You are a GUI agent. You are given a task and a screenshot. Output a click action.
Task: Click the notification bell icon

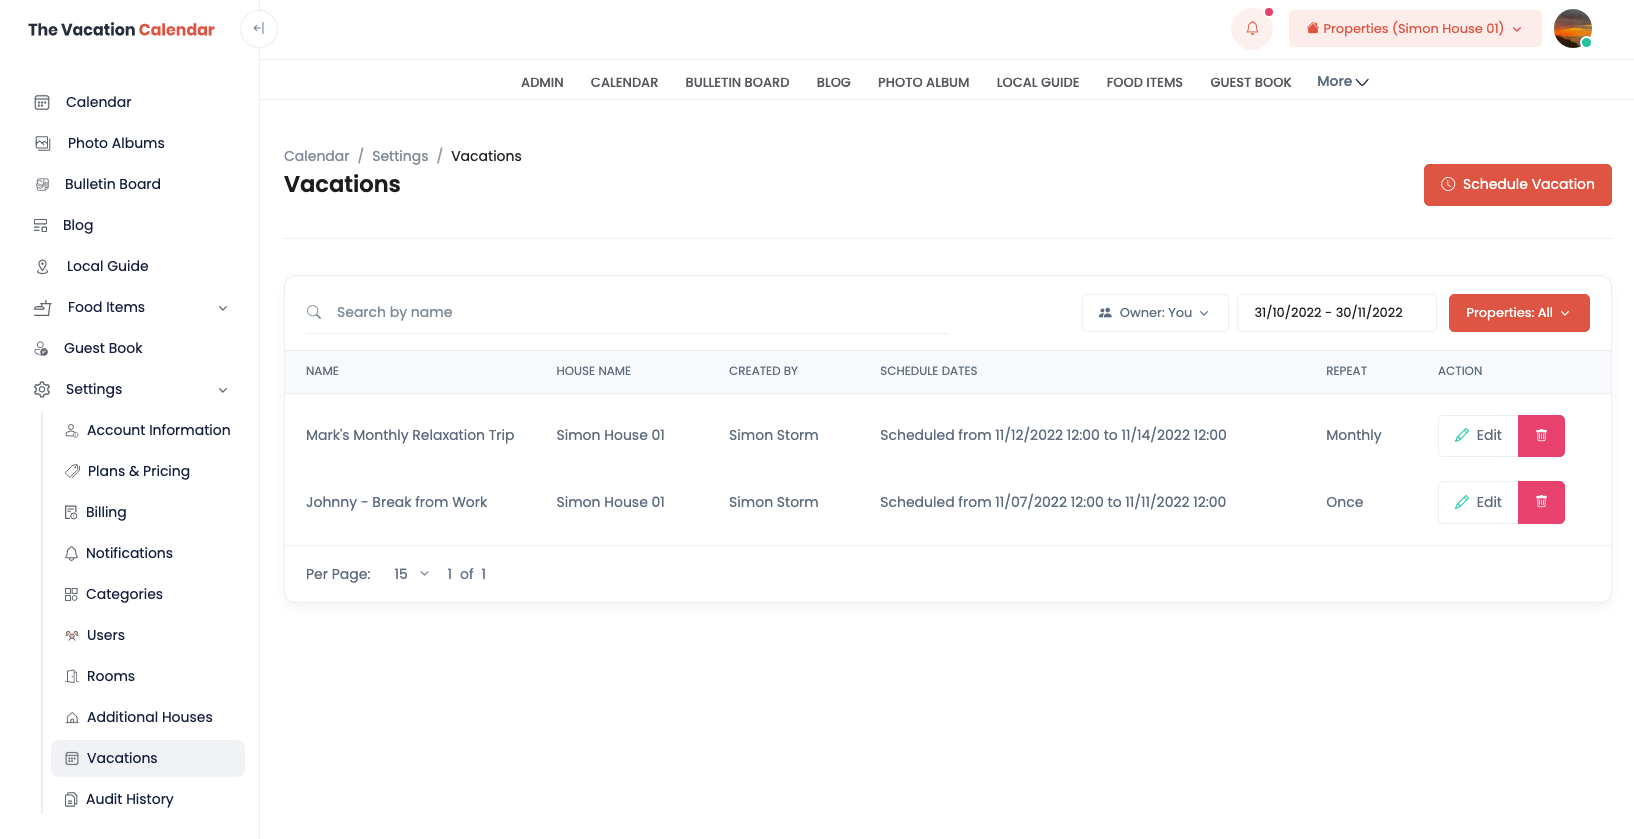[1251, 29]
